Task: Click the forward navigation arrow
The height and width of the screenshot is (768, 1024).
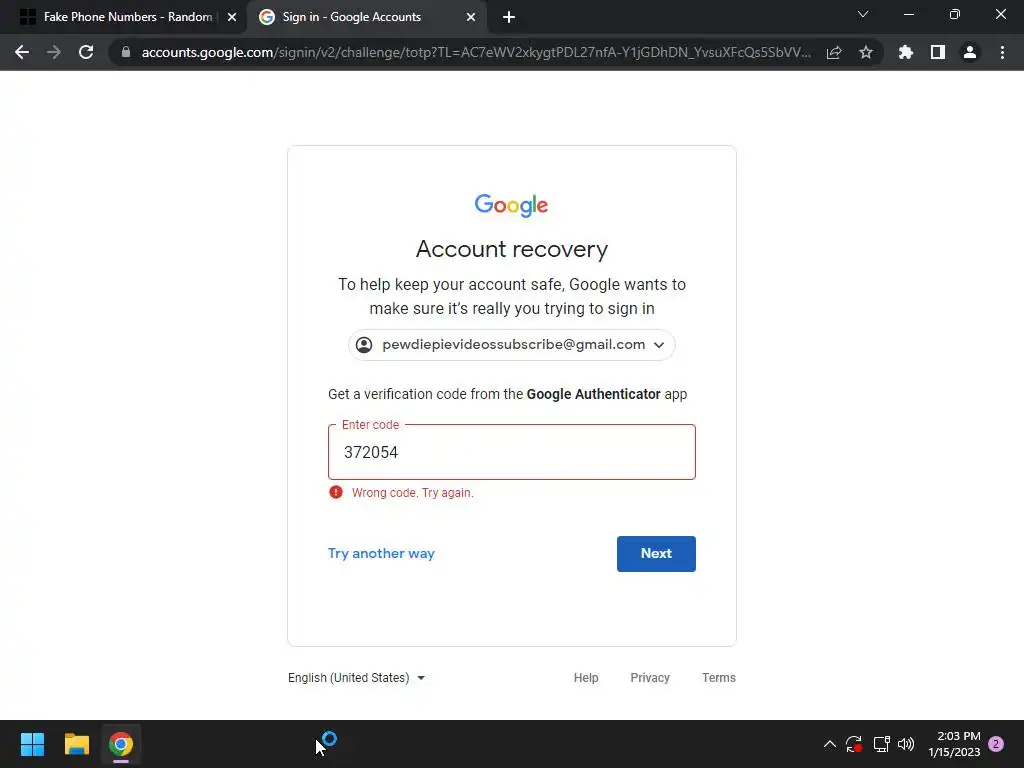Action: pyautogui.click(x=54, y=52)
